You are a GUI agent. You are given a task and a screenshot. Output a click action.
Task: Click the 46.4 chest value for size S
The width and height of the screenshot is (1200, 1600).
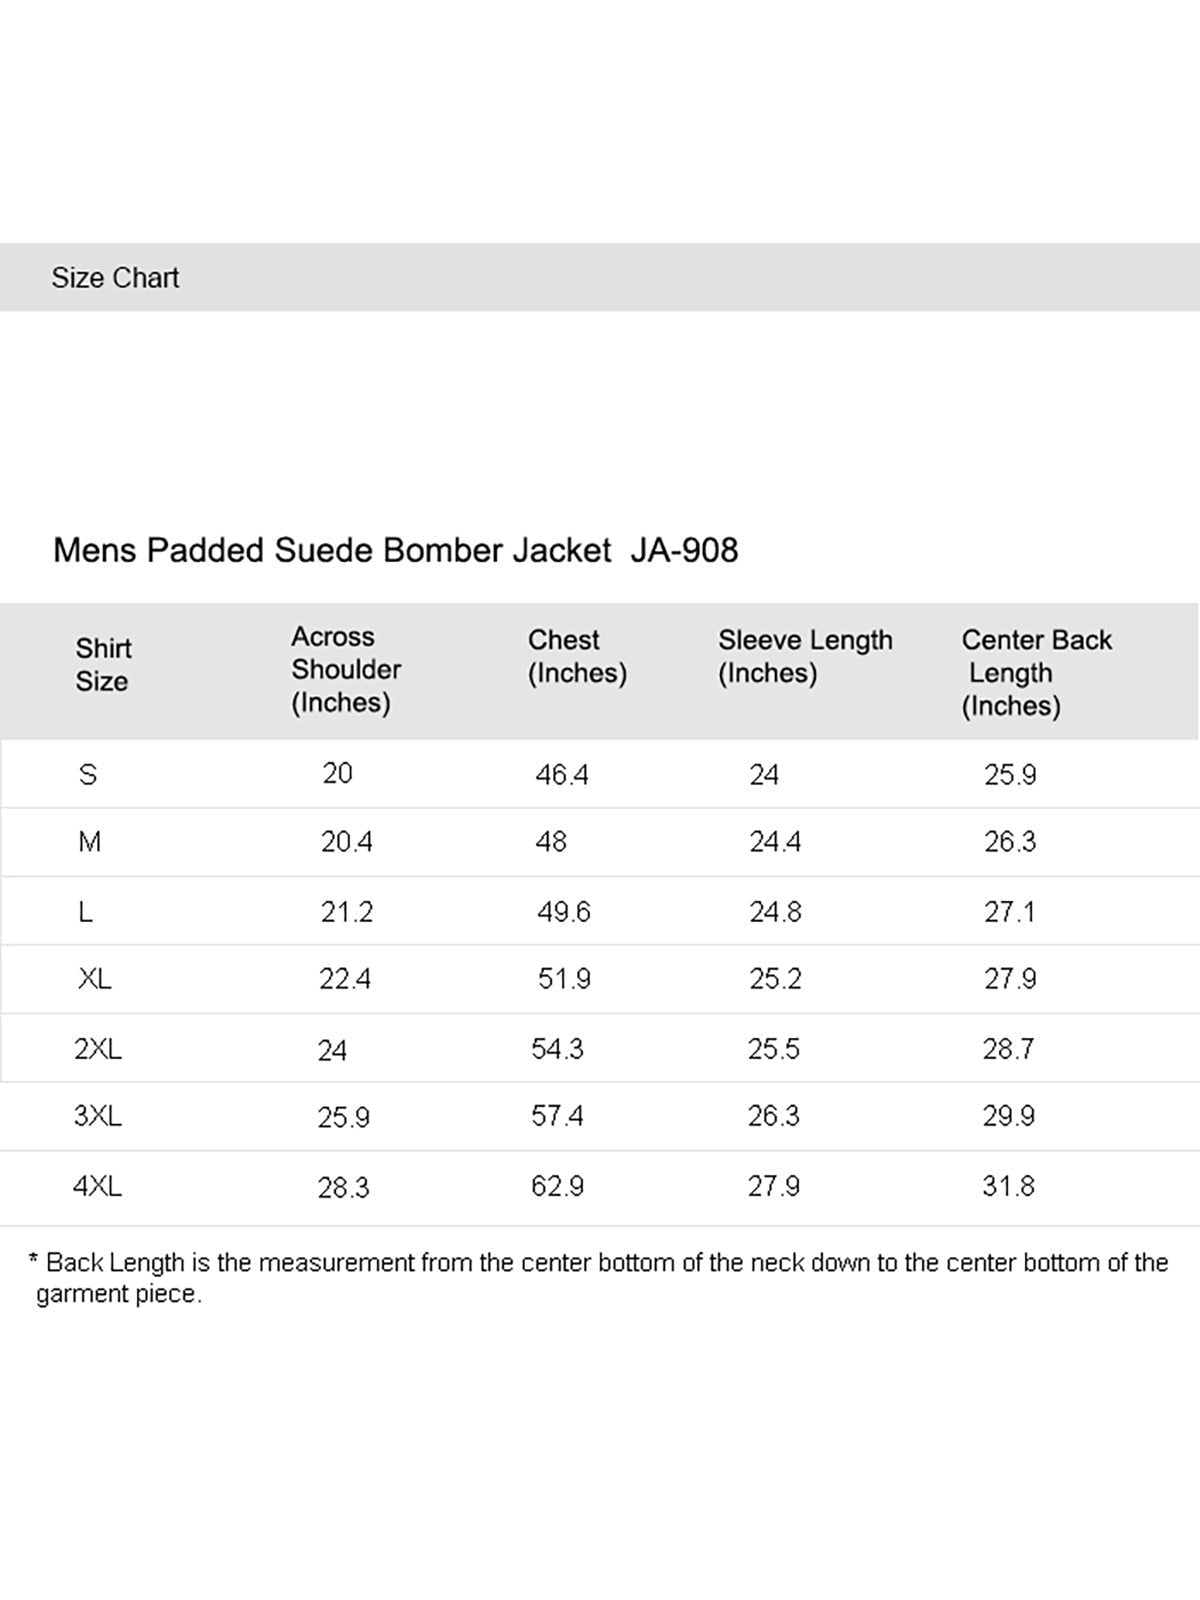point(562,775)
